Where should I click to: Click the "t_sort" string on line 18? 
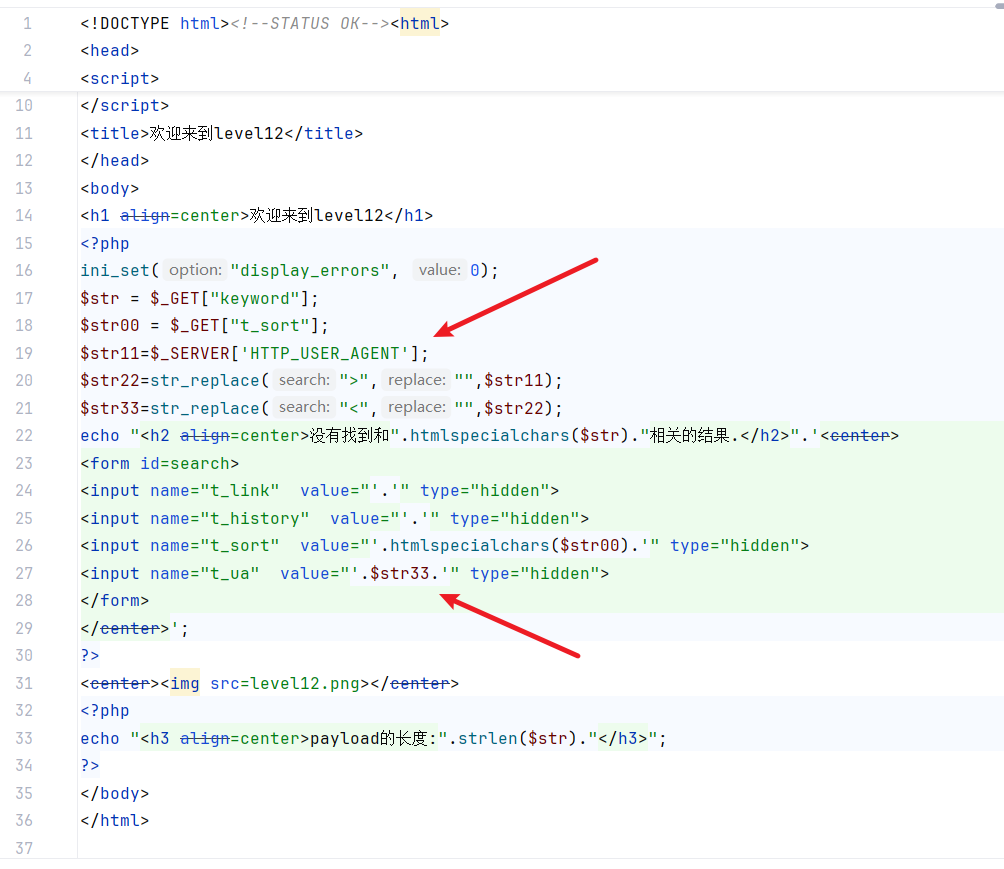pos(273,325)
